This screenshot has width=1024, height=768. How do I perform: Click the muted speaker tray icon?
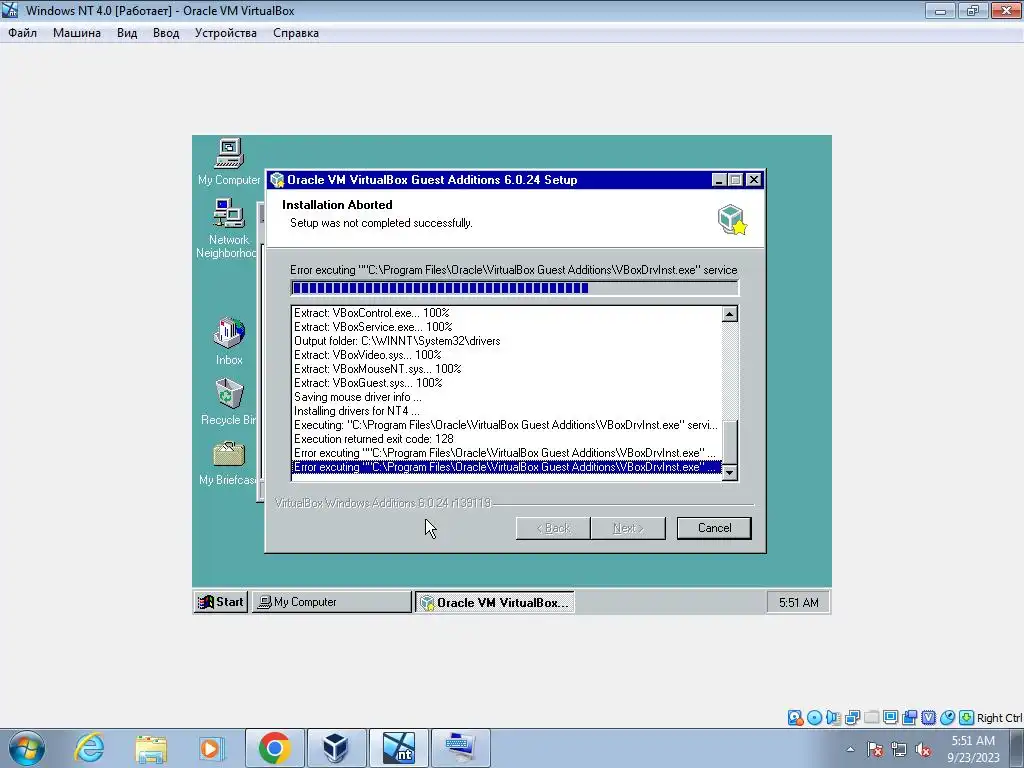(923, 749)
